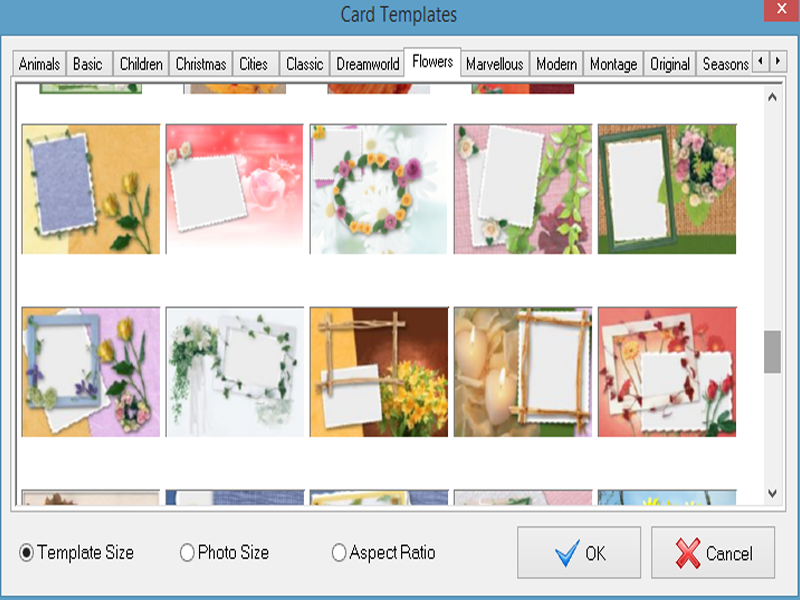Pick the pink fabric green vine template
The width and height of the screenshot is (800, 600).
coord(523,189)
